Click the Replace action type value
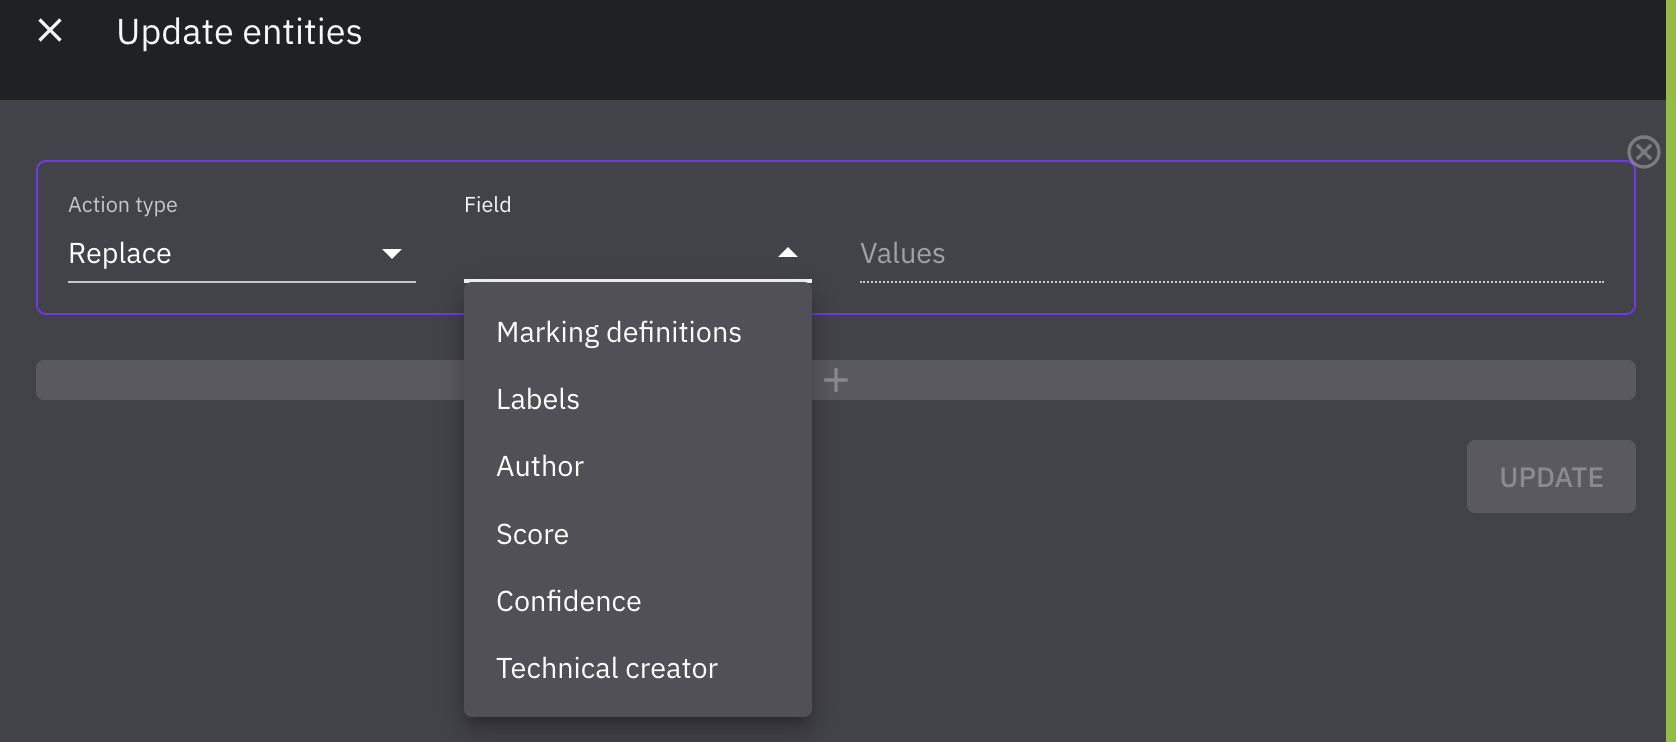Image resolution: width=1676 pixels, height=742 pixels. 120,254
